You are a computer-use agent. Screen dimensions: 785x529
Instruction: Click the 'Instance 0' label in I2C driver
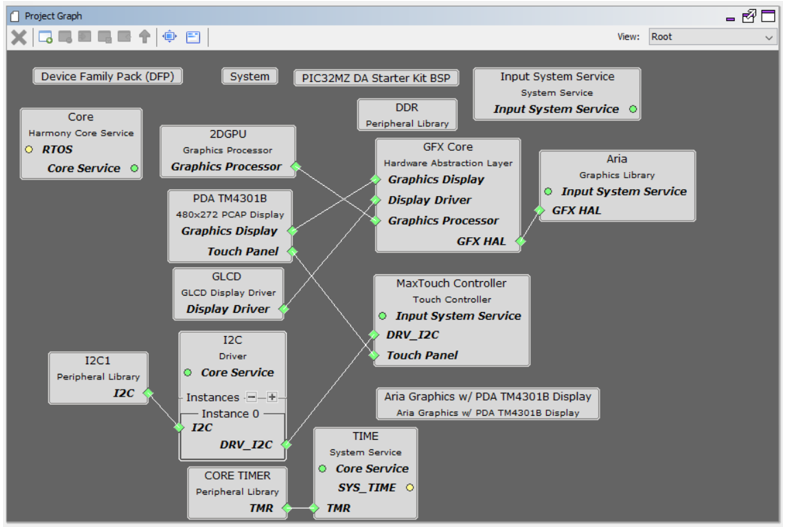tap(230, 414)
